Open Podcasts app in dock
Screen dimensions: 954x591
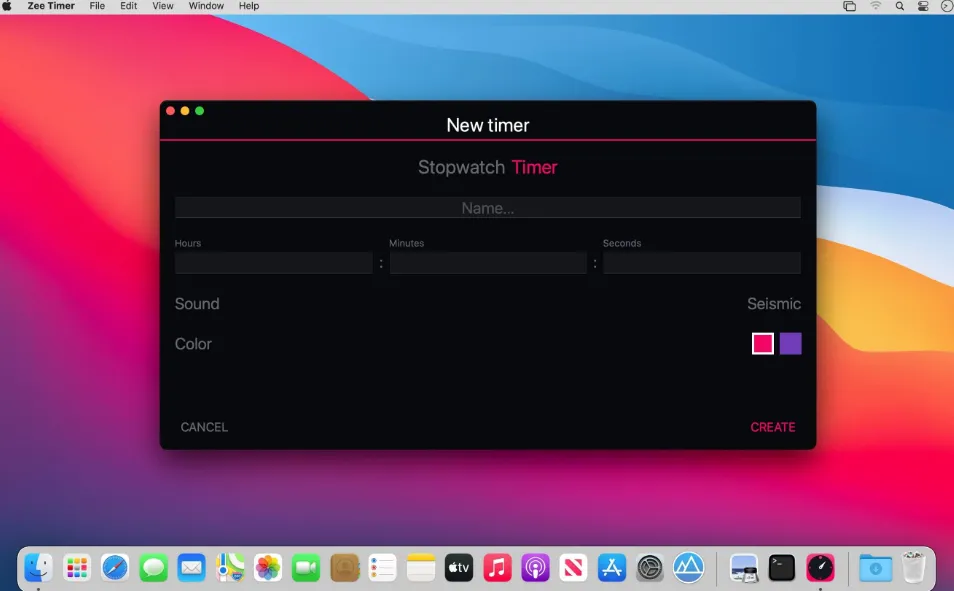pyautogui.click(x=535, y=567)
